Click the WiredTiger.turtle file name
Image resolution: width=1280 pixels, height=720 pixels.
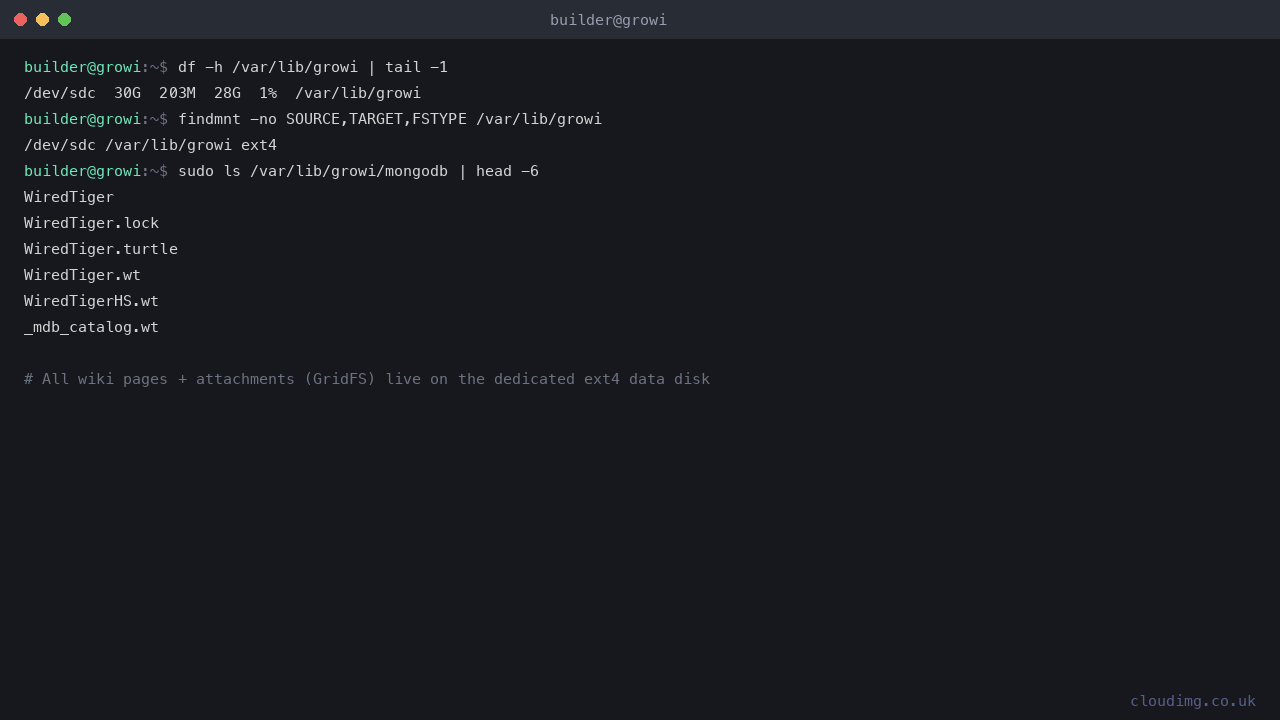[101, 249]
